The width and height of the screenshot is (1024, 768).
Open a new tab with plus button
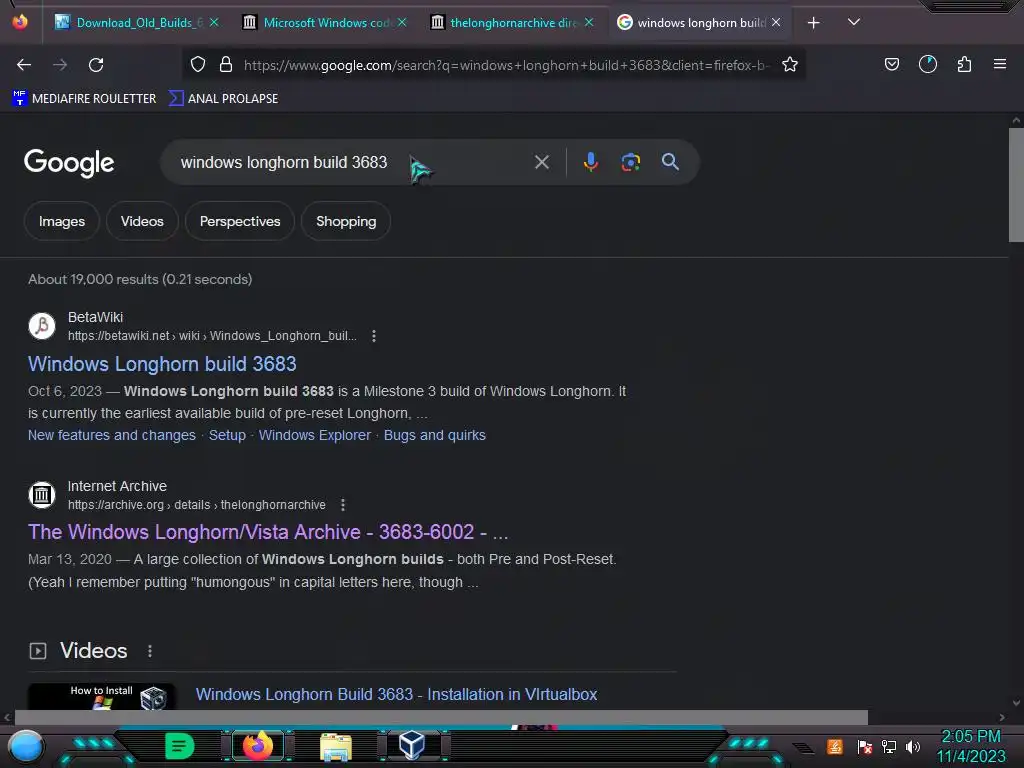(814, 23)
